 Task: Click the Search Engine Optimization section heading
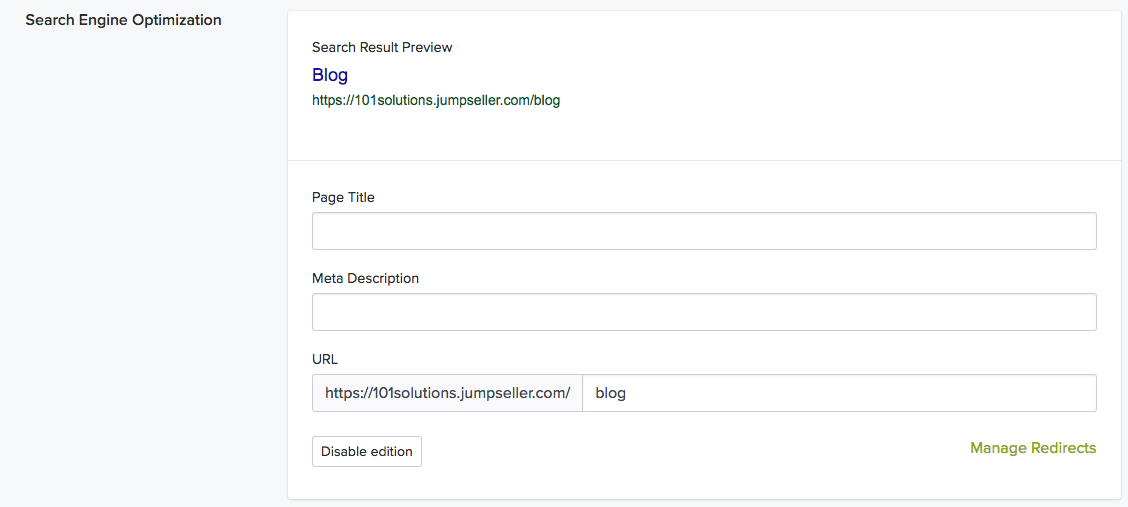point(123,20)
